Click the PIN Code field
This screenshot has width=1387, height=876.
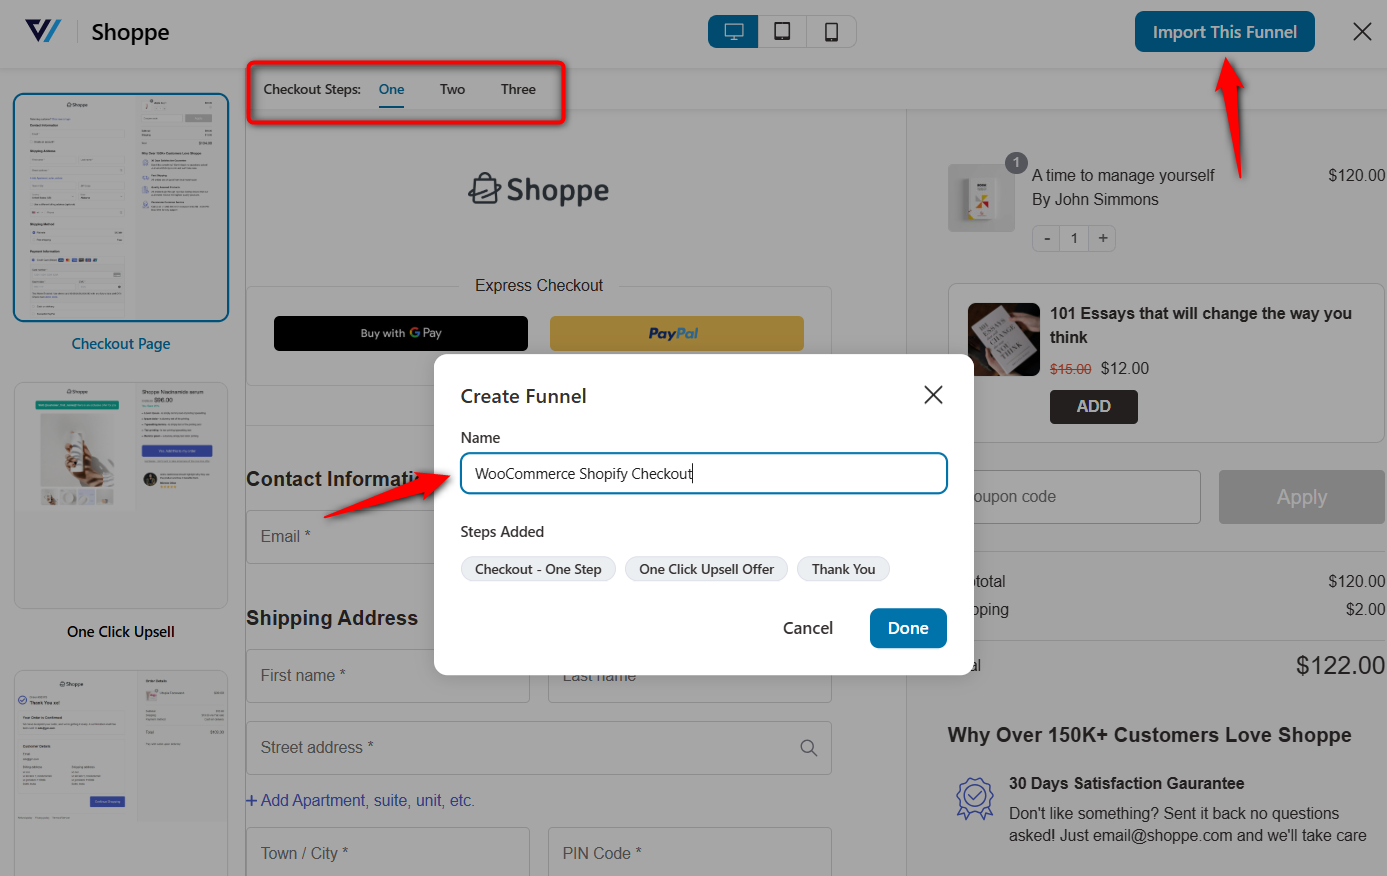(x=690, y=853)
